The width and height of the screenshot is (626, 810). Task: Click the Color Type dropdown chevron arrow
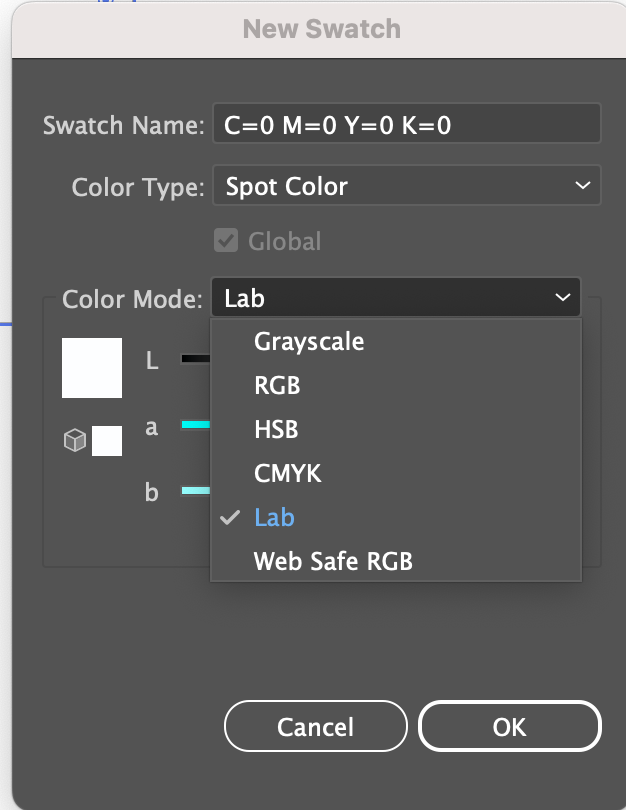coord(583,185)
